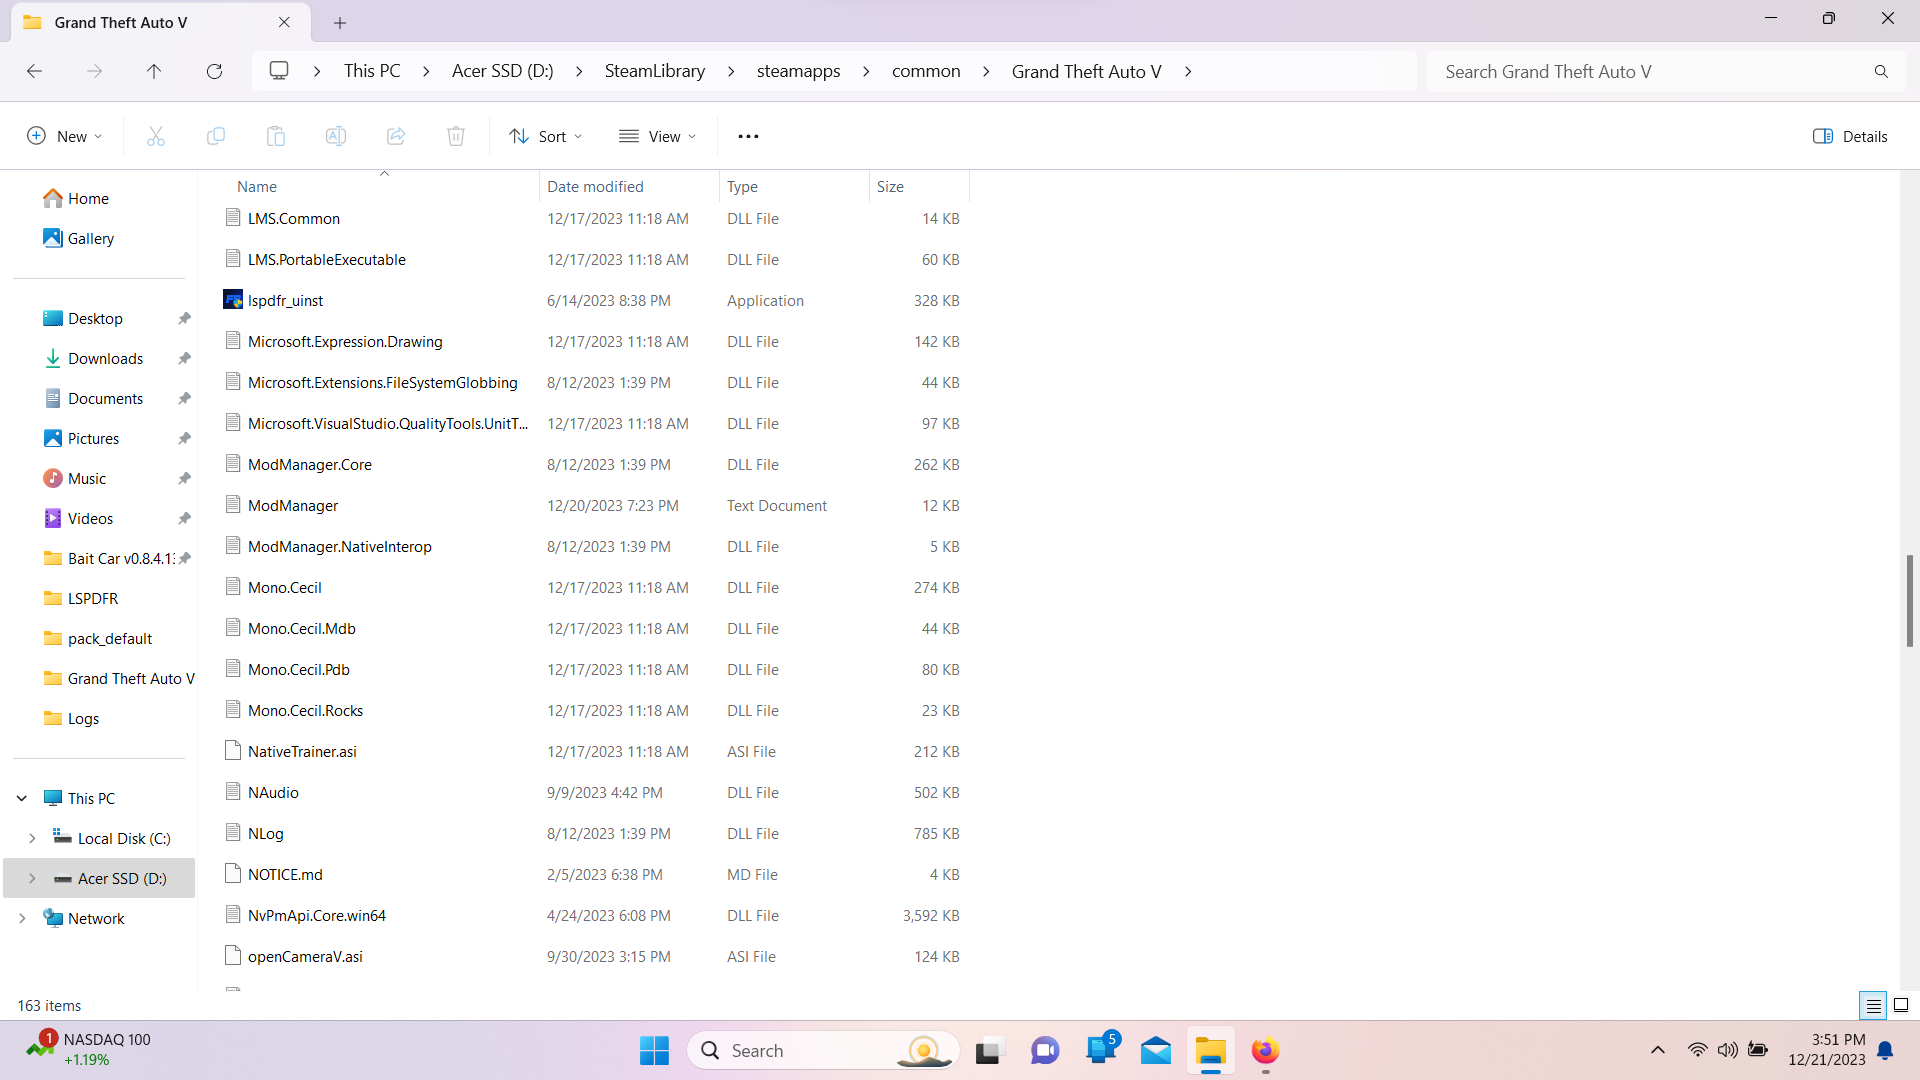This screenshot has height=1080, width=1920.
Task: Click the Copy icon in toolbar
Action: point(216,136)
